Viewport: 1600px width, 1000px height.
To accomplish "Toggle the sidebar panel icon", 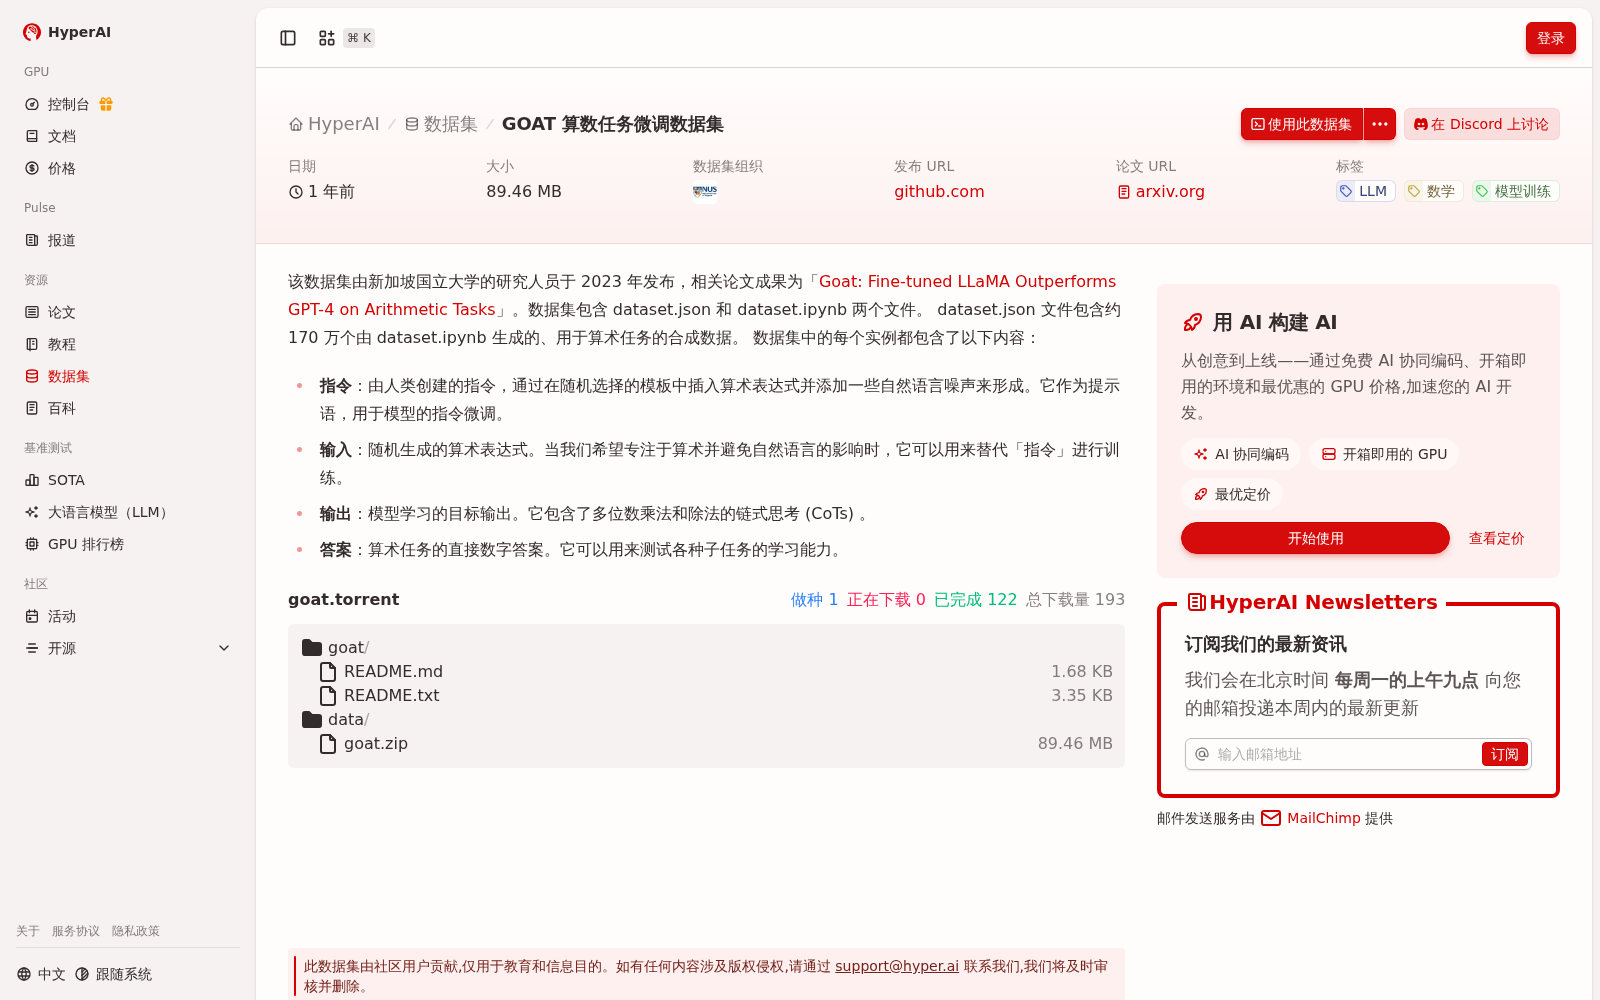I will [288, 38].
